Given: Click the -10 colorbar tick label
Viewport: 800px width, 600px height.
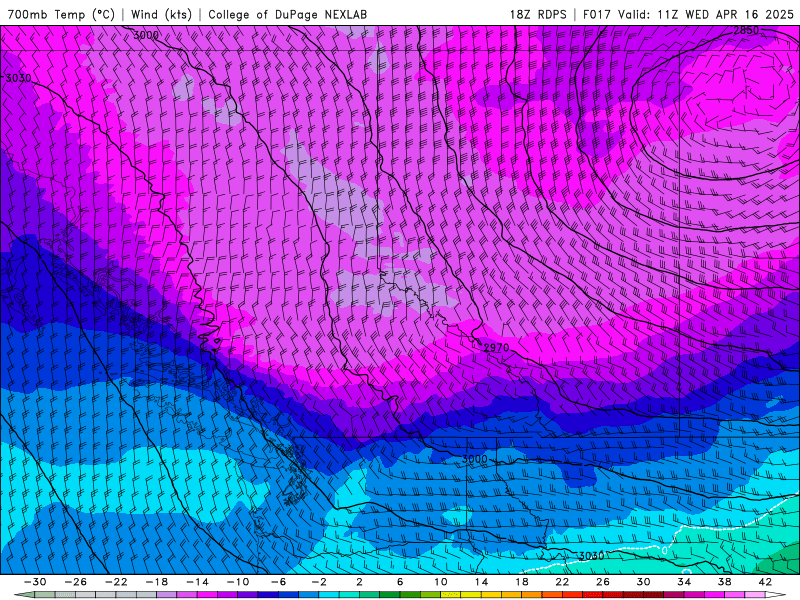Looking at the screenshot, I should tap(237, 582).
